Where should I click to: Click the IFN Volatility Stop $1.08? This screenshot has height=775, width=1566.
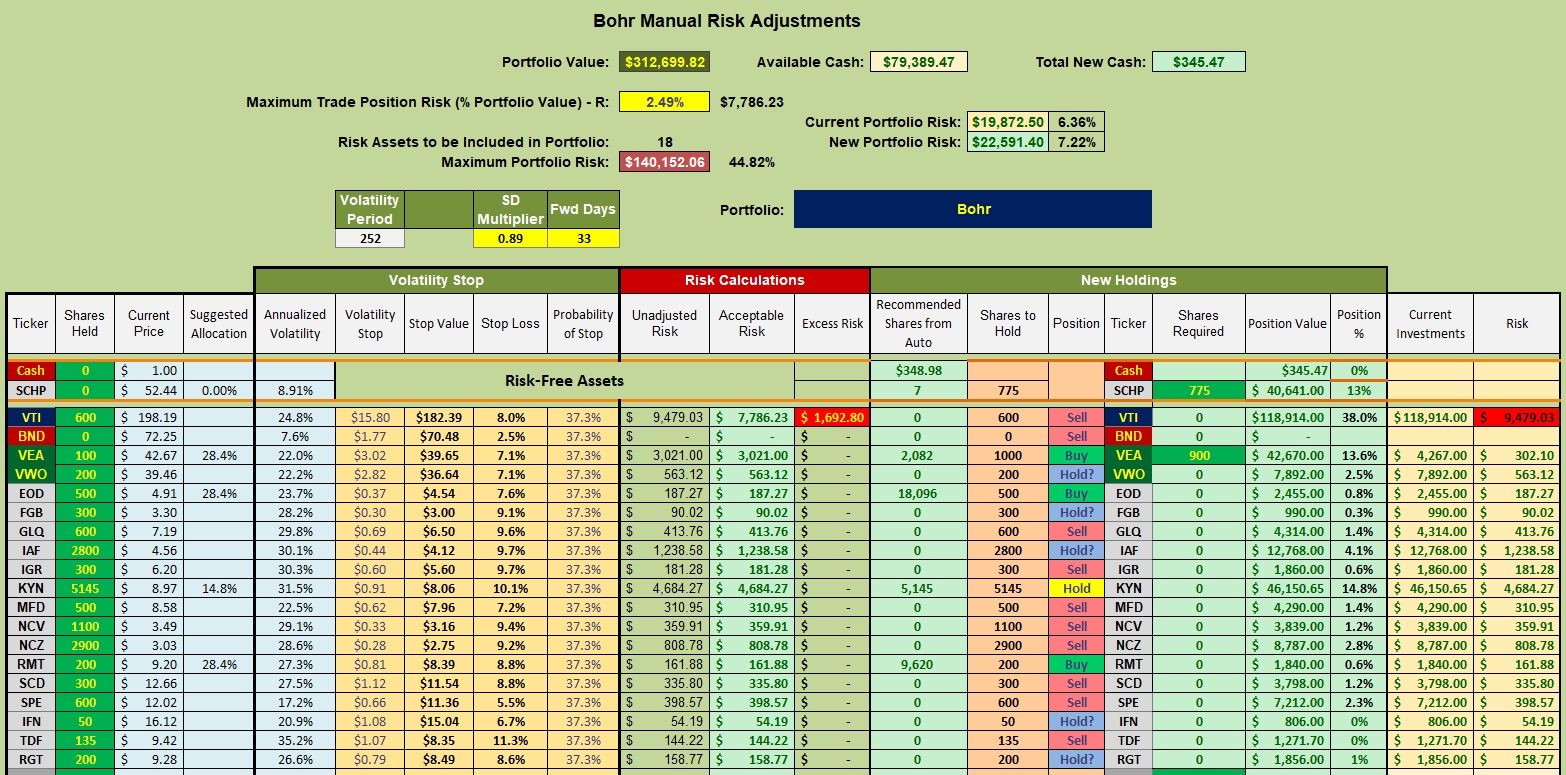(x=370, y=721)
